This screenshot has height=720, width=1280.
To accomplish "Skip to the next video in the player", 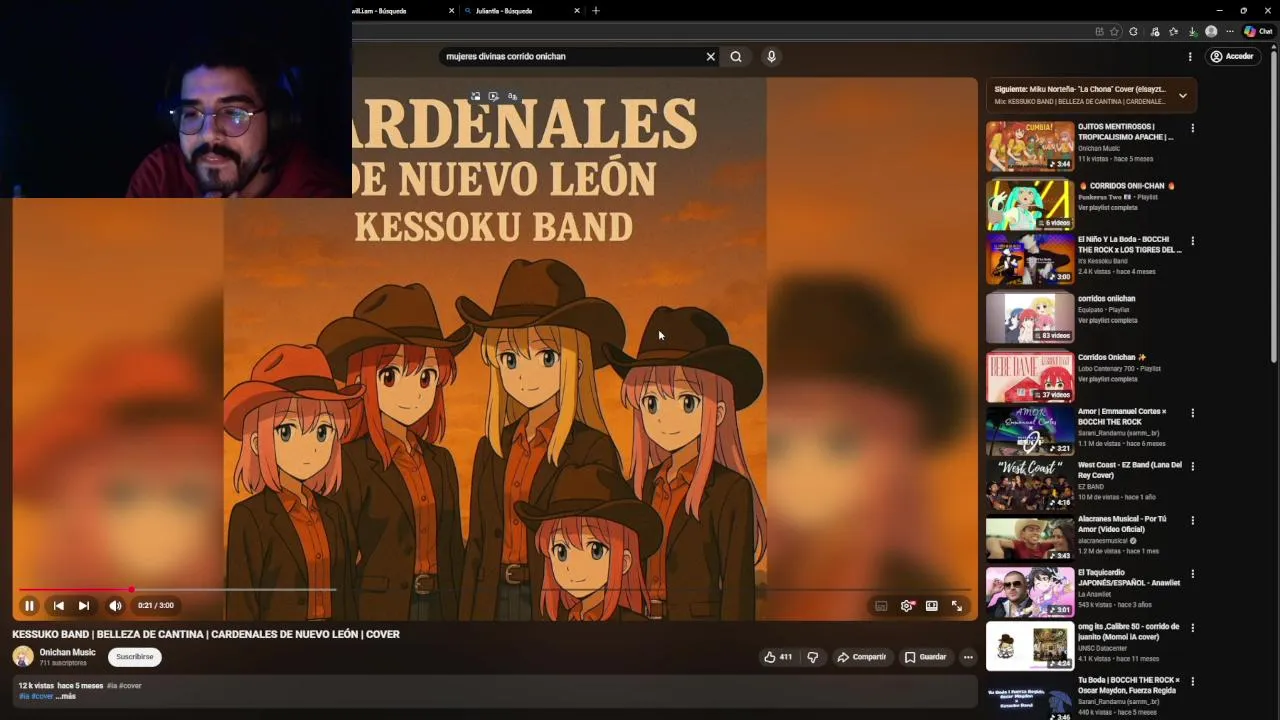I will point(84,605).
